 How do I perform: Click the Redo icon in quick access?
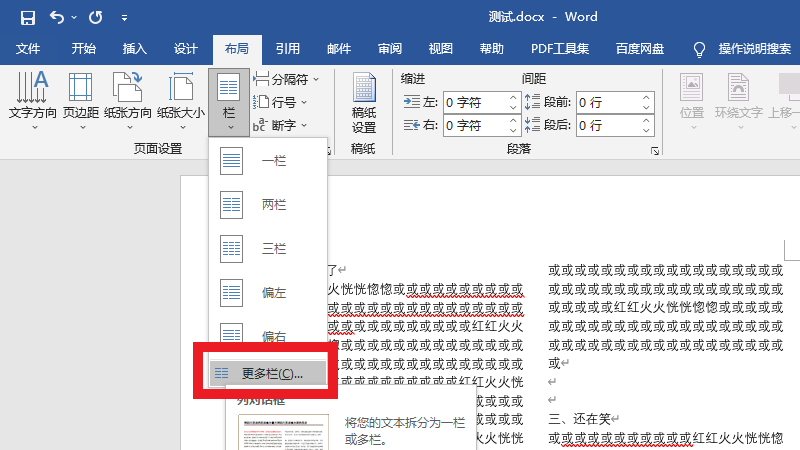(95, 17)
